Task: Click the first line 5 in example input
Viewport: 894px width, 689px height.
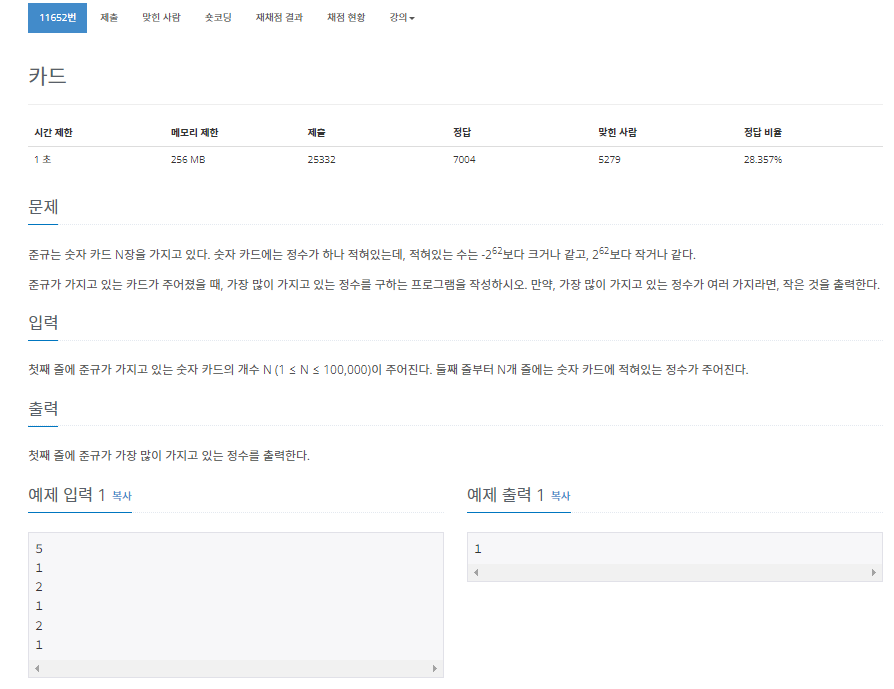Action: [x=39, y=549]
